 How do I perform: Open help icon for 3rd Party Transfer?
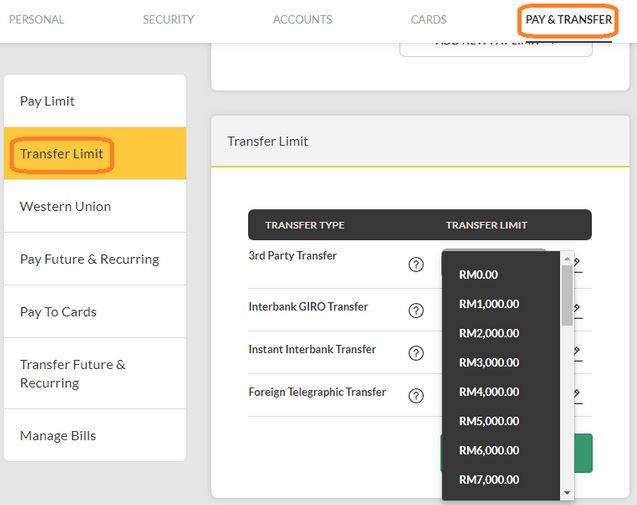[416, 265]
